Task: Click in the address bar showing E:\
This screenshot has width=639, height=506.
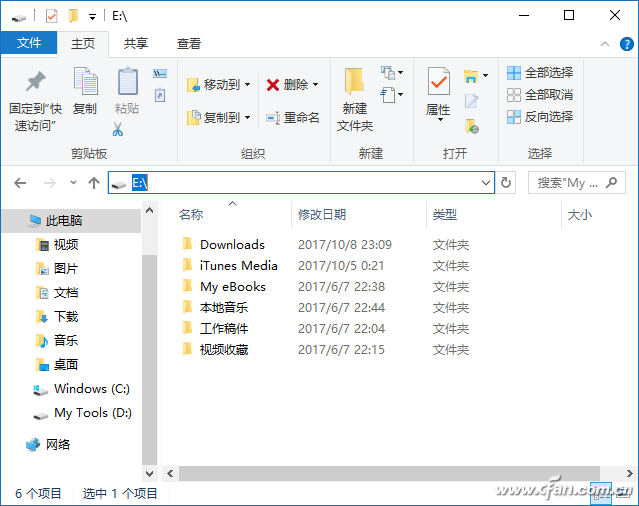Action: coord(301,183)
